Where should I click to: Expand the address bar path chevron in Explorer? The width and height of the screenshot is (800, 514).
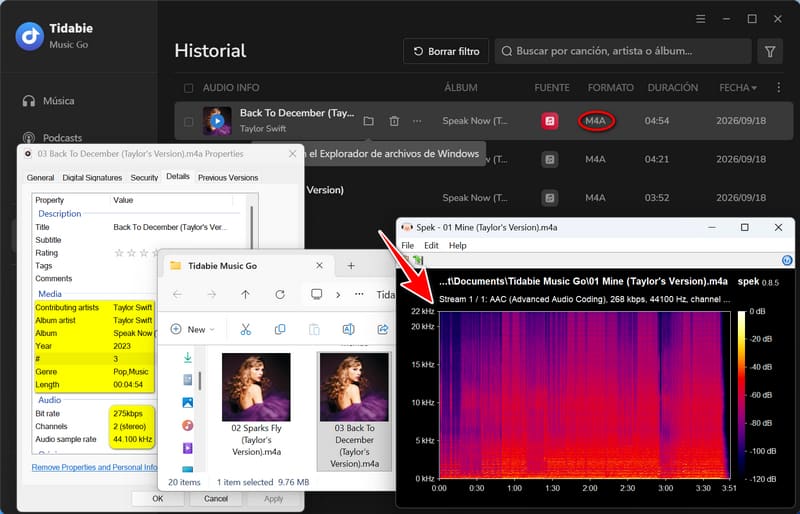click(338, 295)
